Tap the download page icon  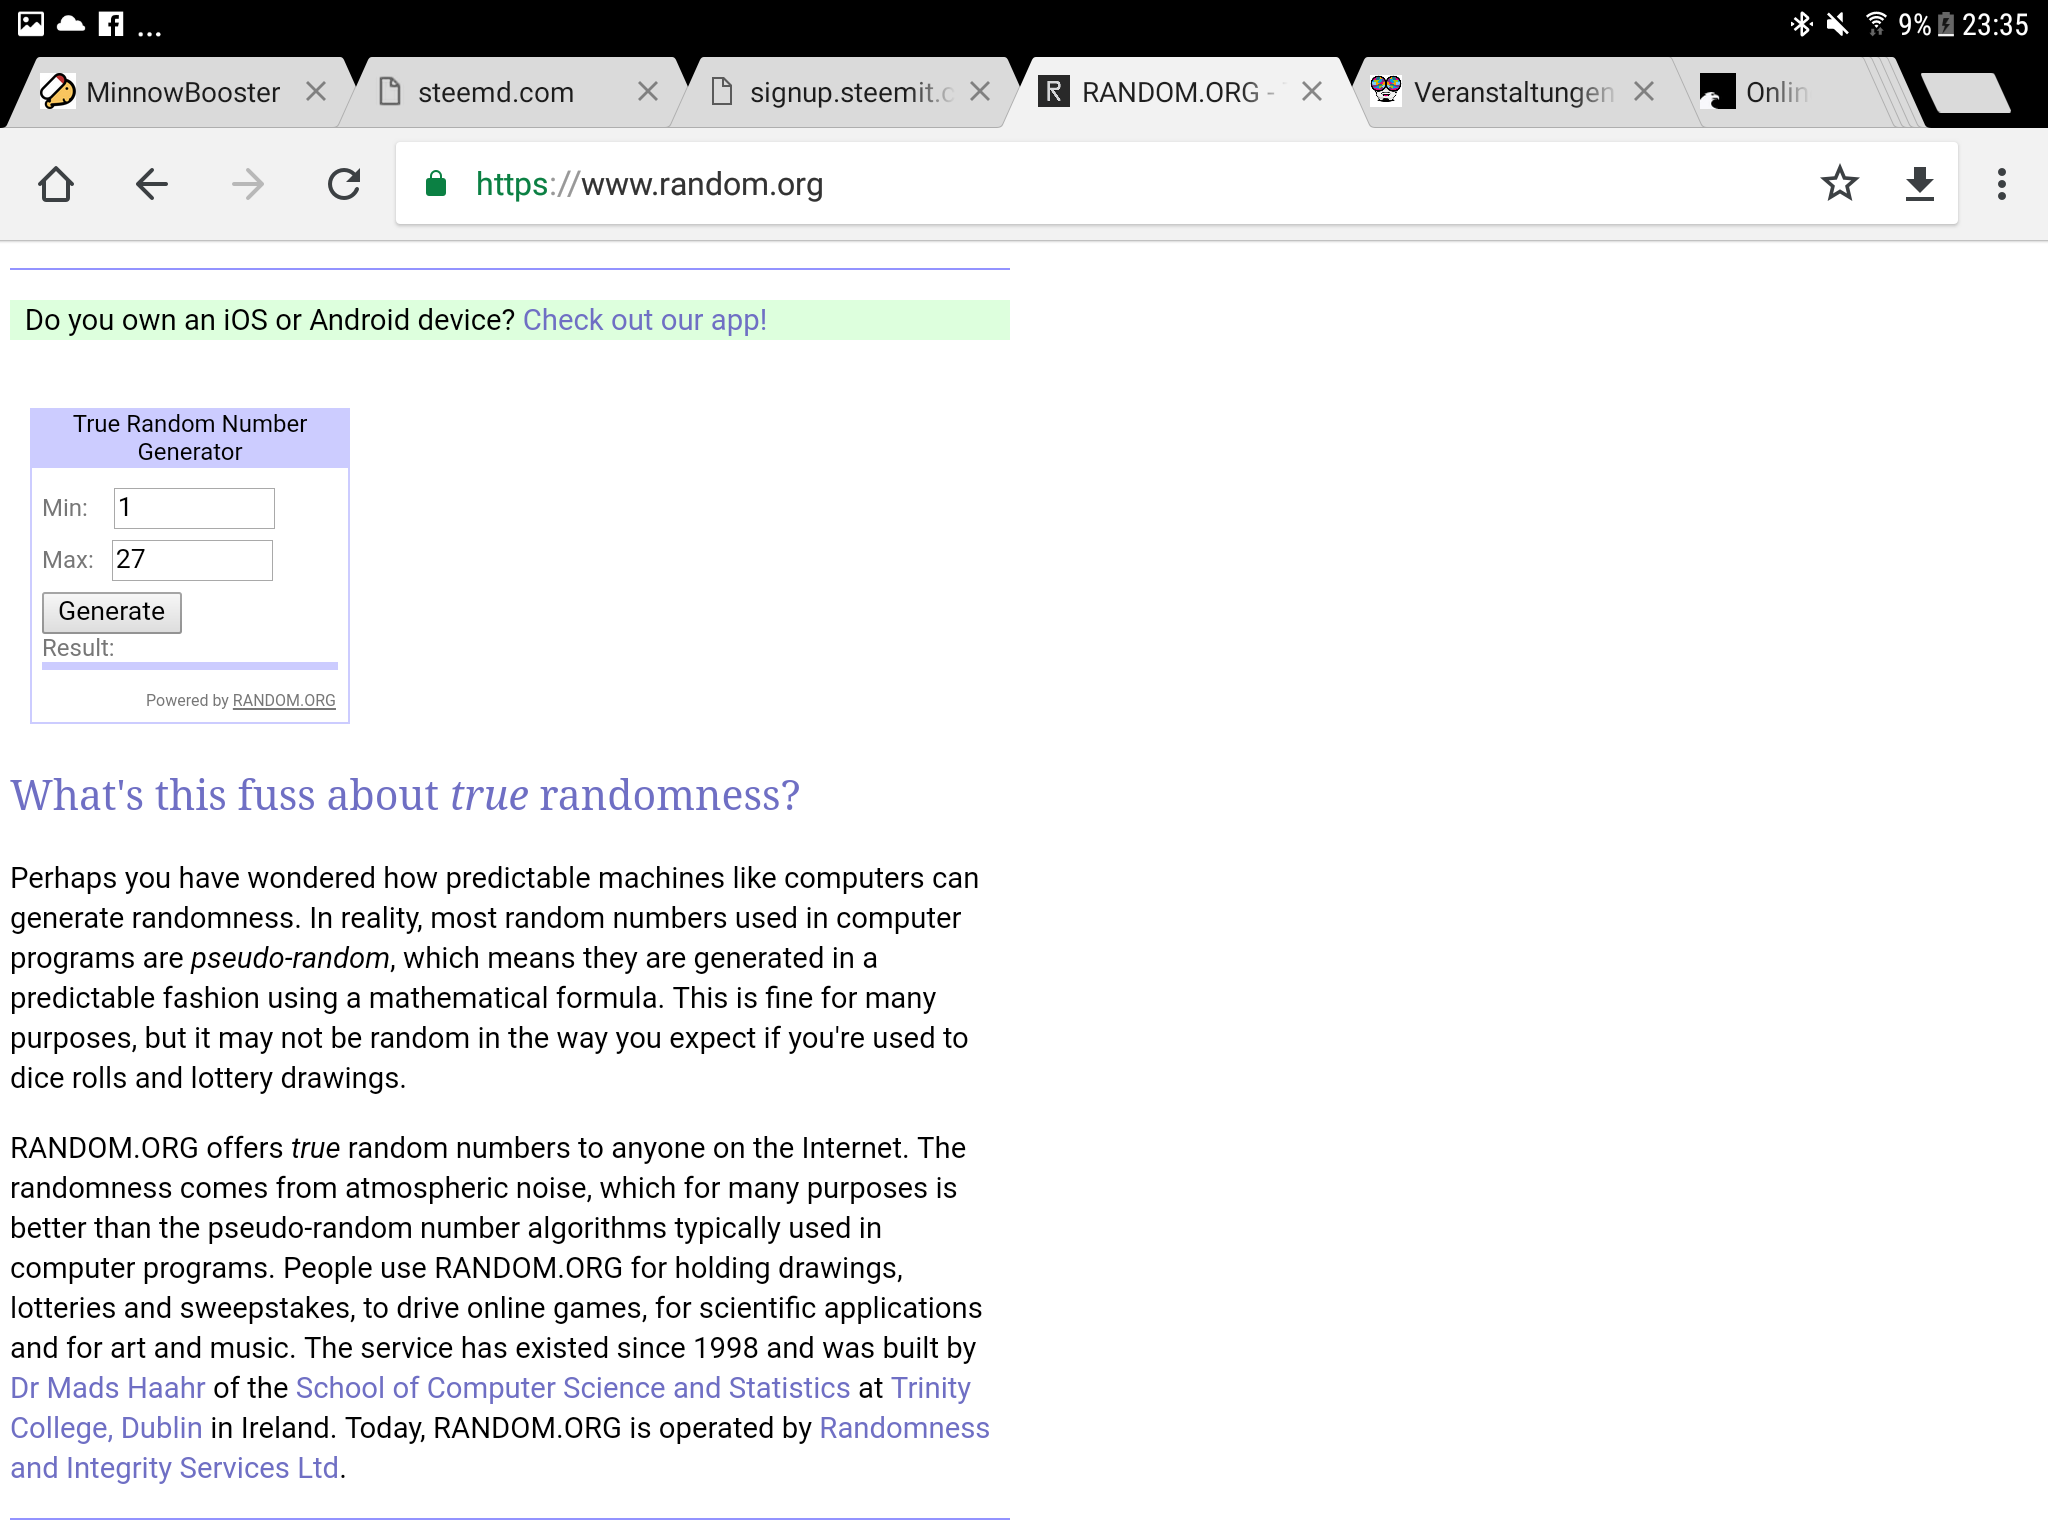pos(1919,184)
